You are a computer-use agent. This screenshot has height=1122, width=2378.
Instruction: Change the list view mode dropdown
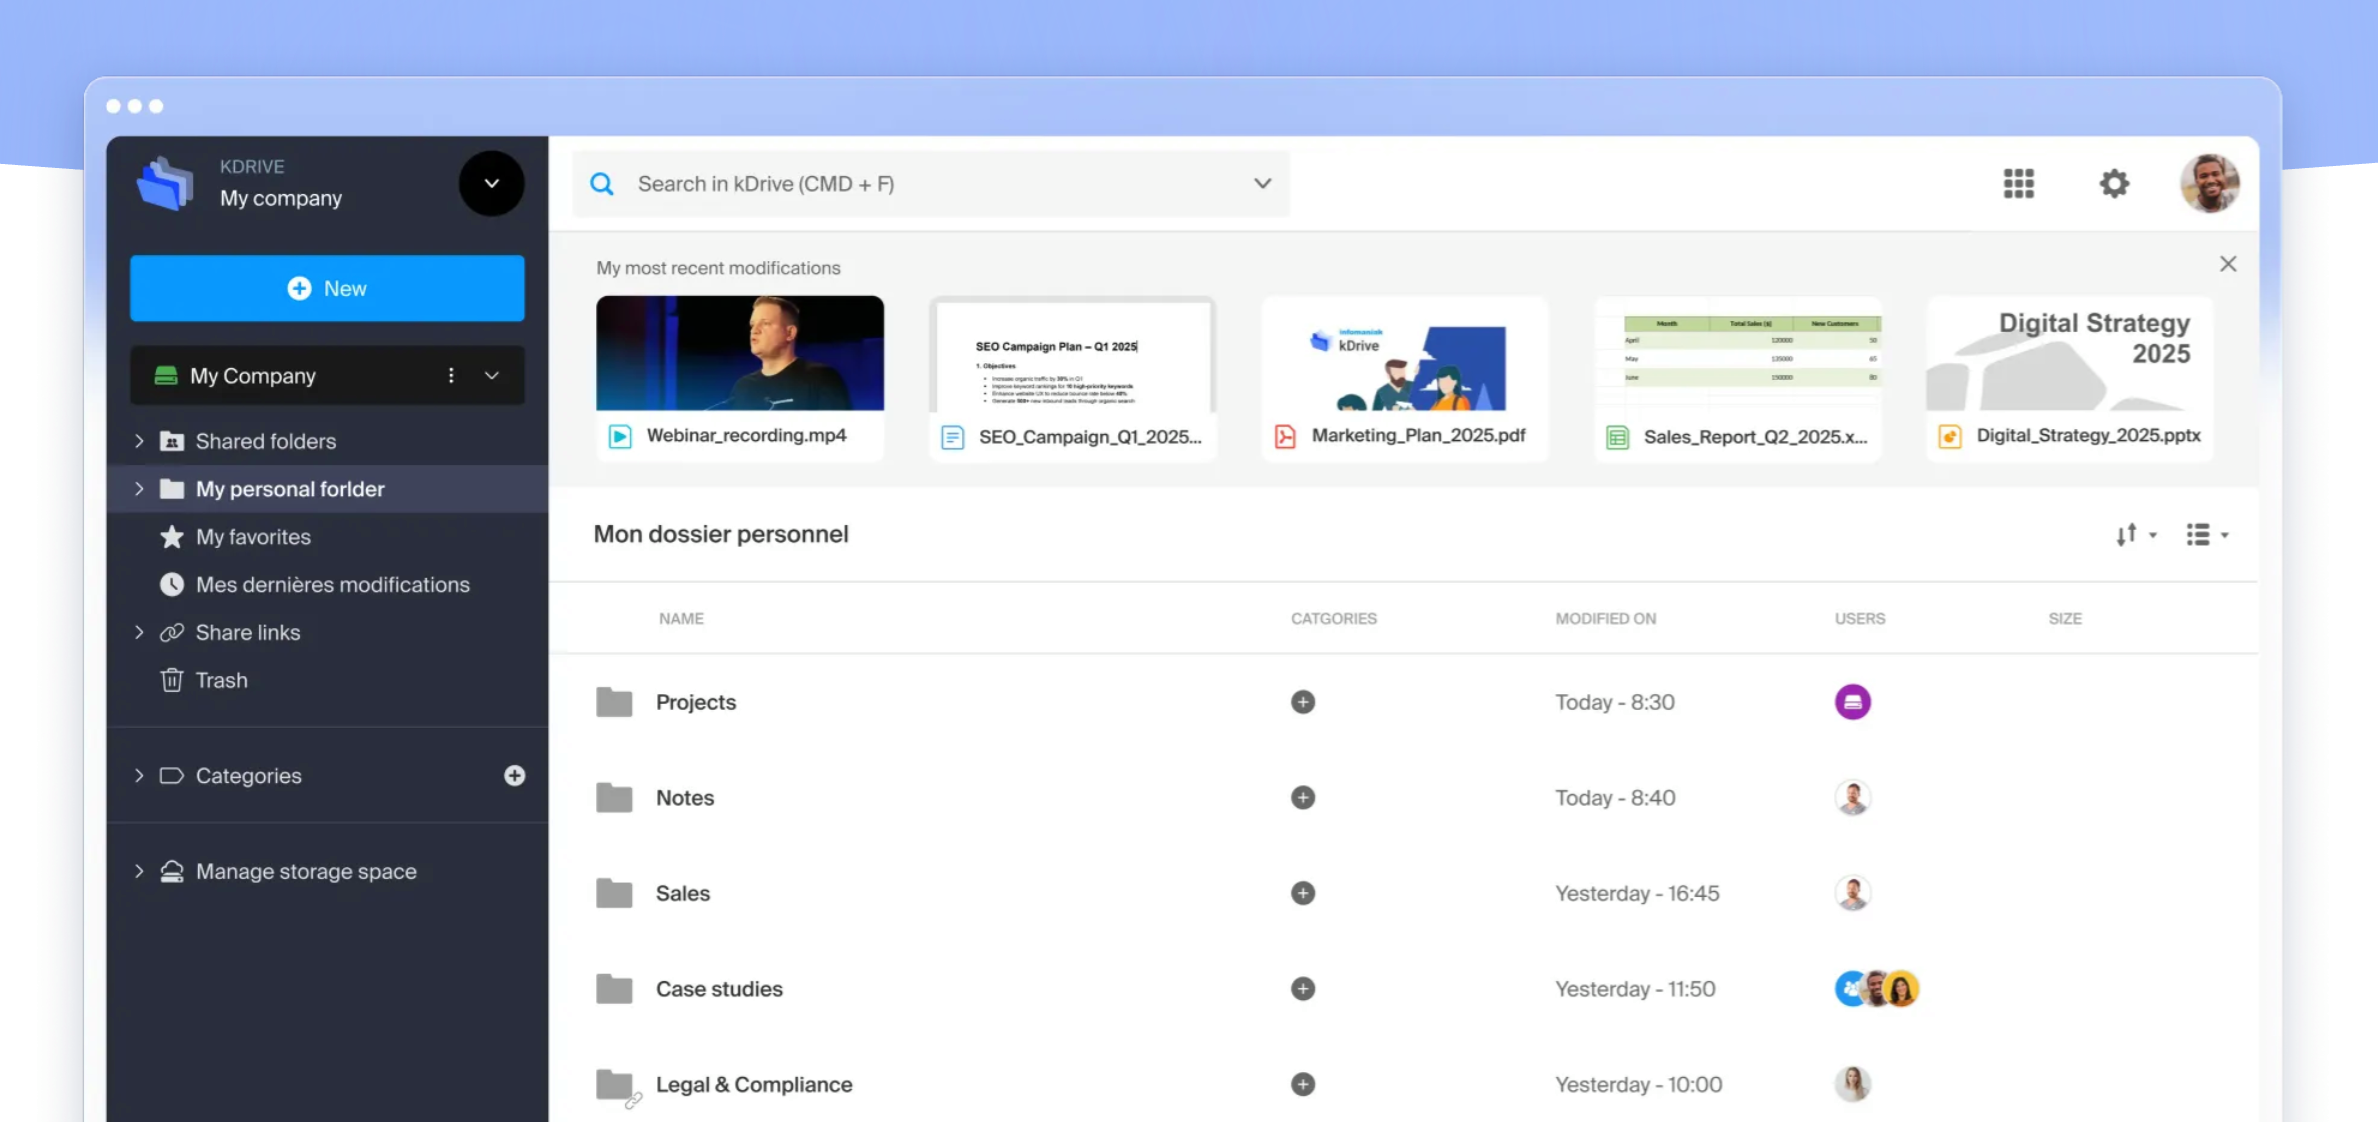[x=2207, y=535]
